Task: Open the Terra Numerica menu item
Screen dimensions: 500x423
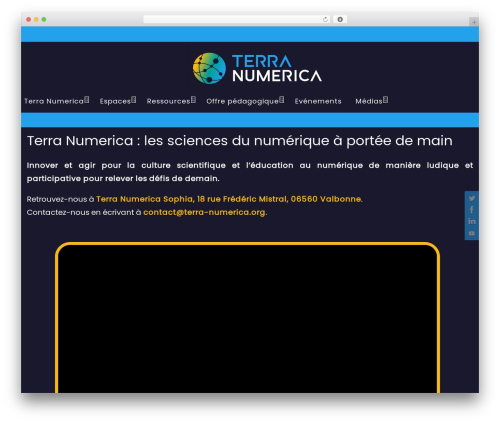Action: click(54, 101)
